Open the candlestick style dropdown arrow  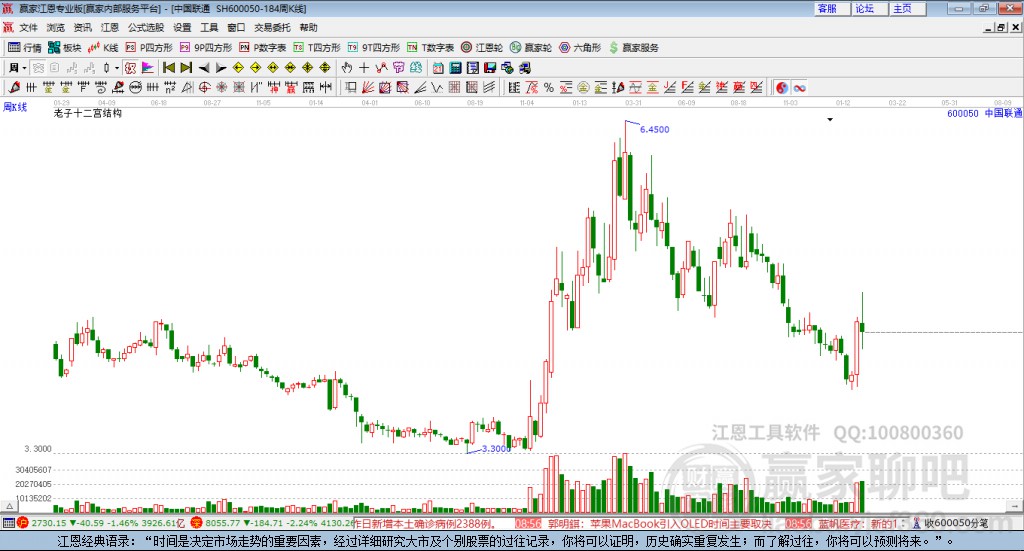(117, 68)
